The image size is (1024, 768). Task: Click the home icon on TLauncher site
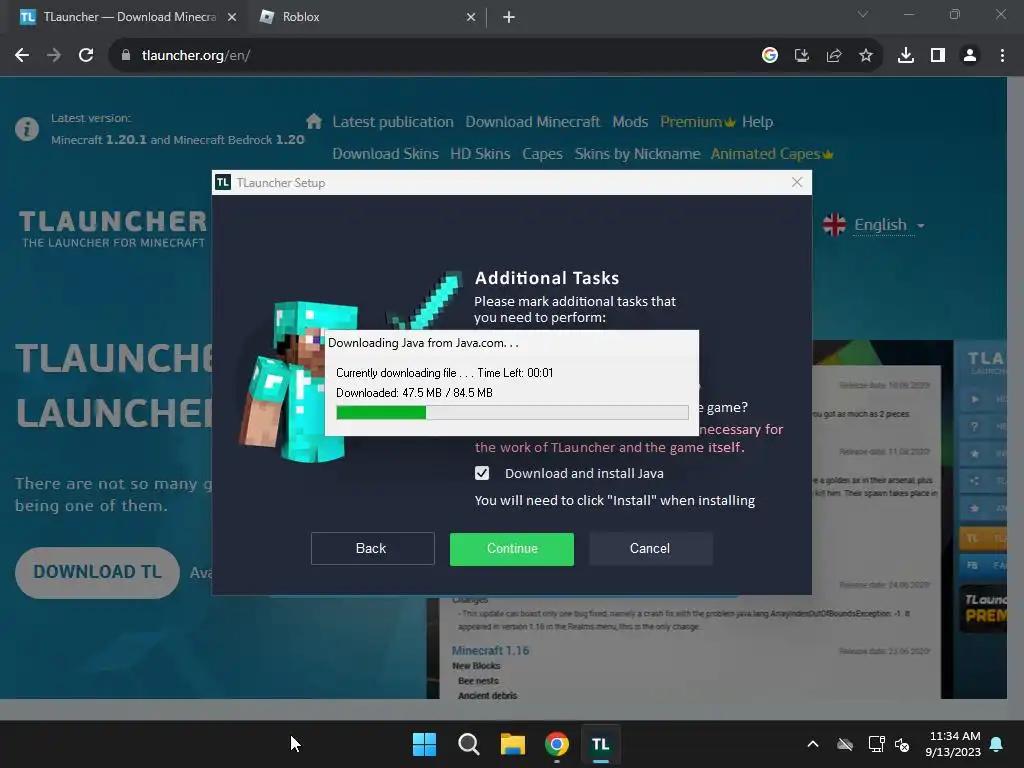(x=314, y=121)
